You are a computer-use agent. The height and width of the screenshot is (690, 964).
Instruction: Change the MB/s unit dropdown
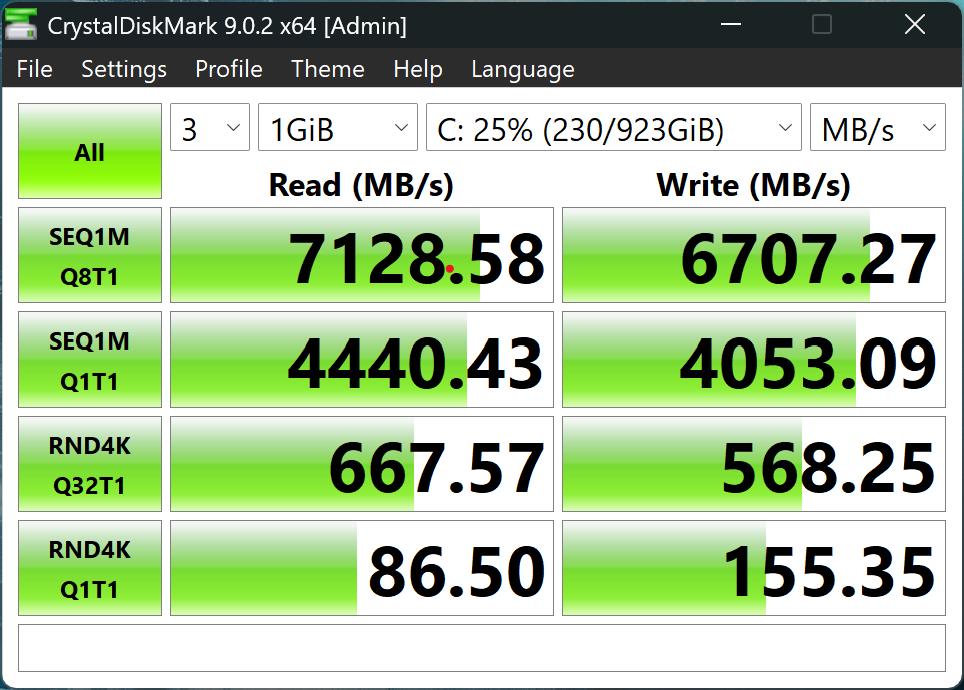point(877,129)
